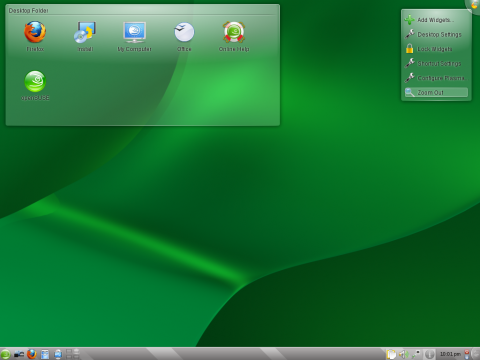Screen dimensions: 480x360
Task: Click the network connection tray icon
Action: (416, 354)
